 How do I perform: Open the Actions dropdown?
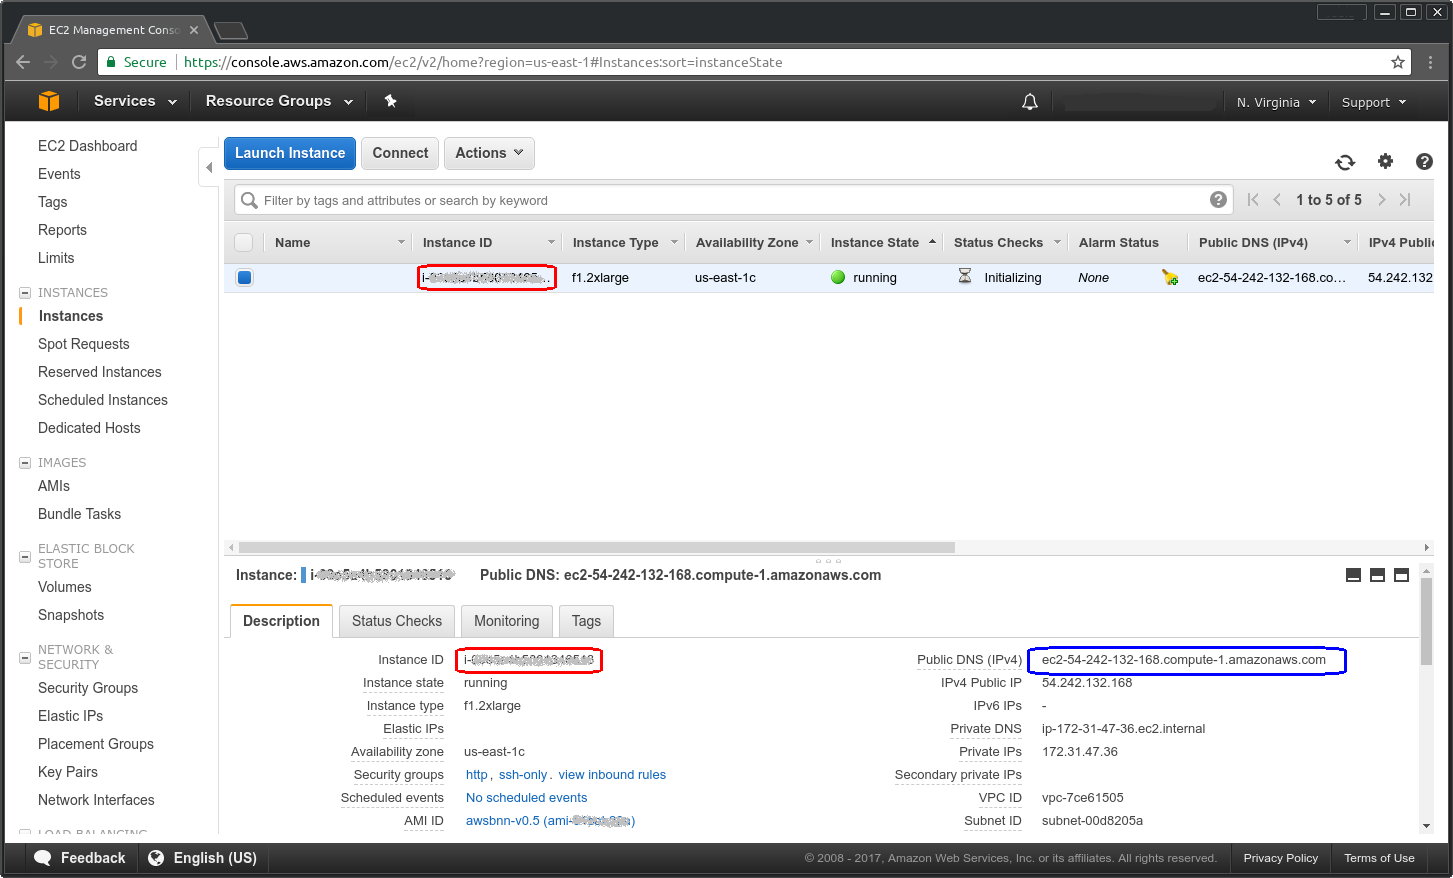tap(489, 153)
